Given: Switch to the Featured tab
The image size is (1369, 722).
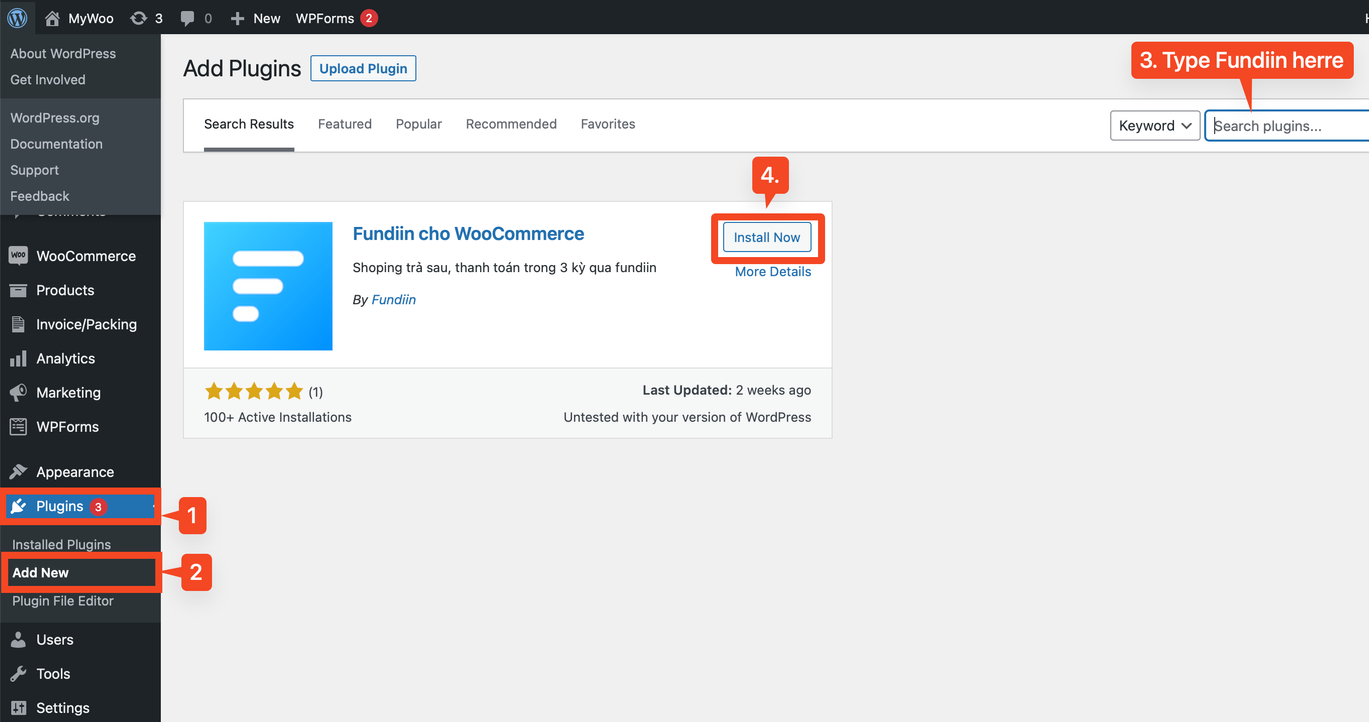Looking at the screenshot, I should click(x=345, y=124).
